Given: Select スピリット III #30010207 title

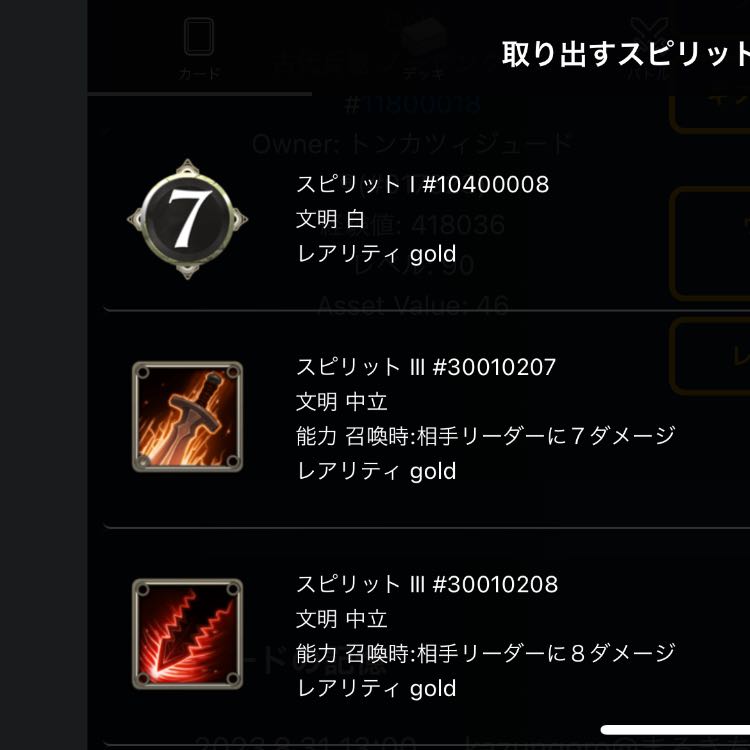Looking at the screenshot, I should coord(426,367).
